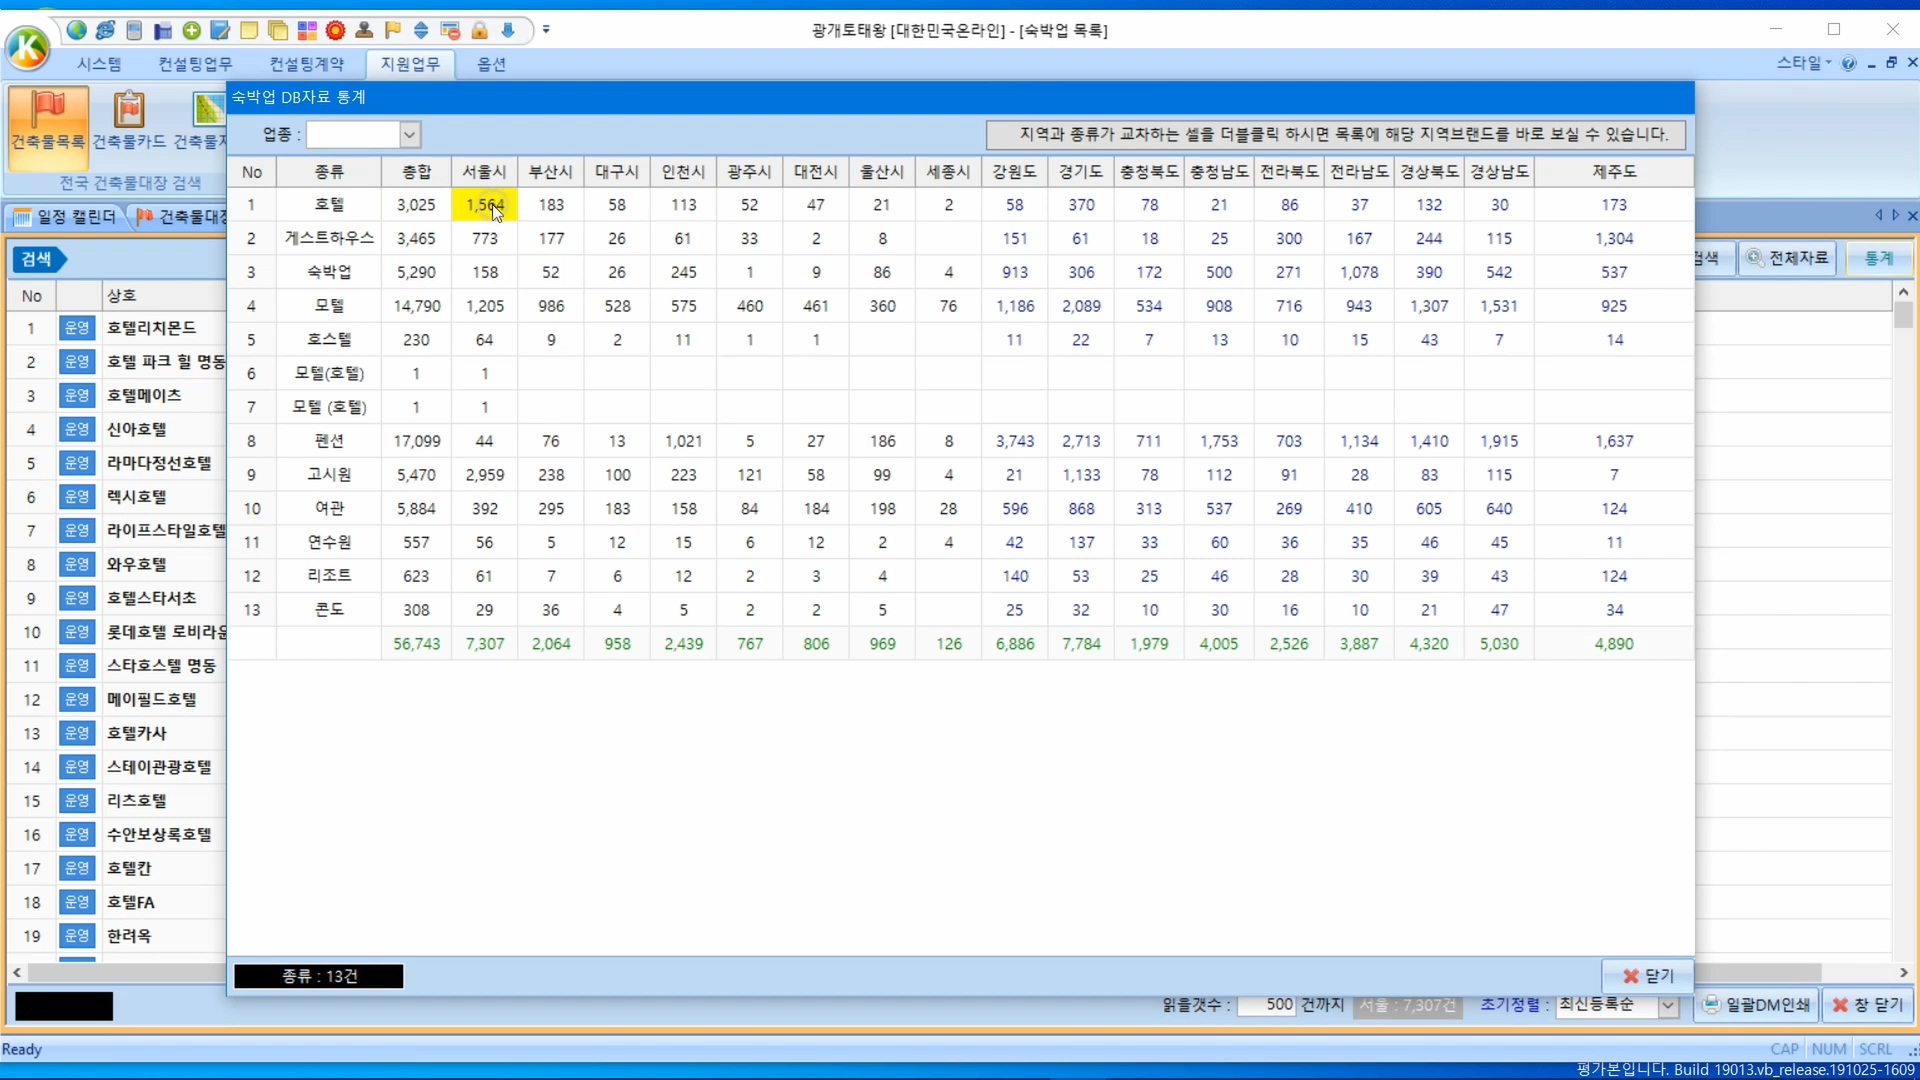The width and height of the screenshot is (1920, 1080).
Task: Click the round K application logo
Action: 27,47
